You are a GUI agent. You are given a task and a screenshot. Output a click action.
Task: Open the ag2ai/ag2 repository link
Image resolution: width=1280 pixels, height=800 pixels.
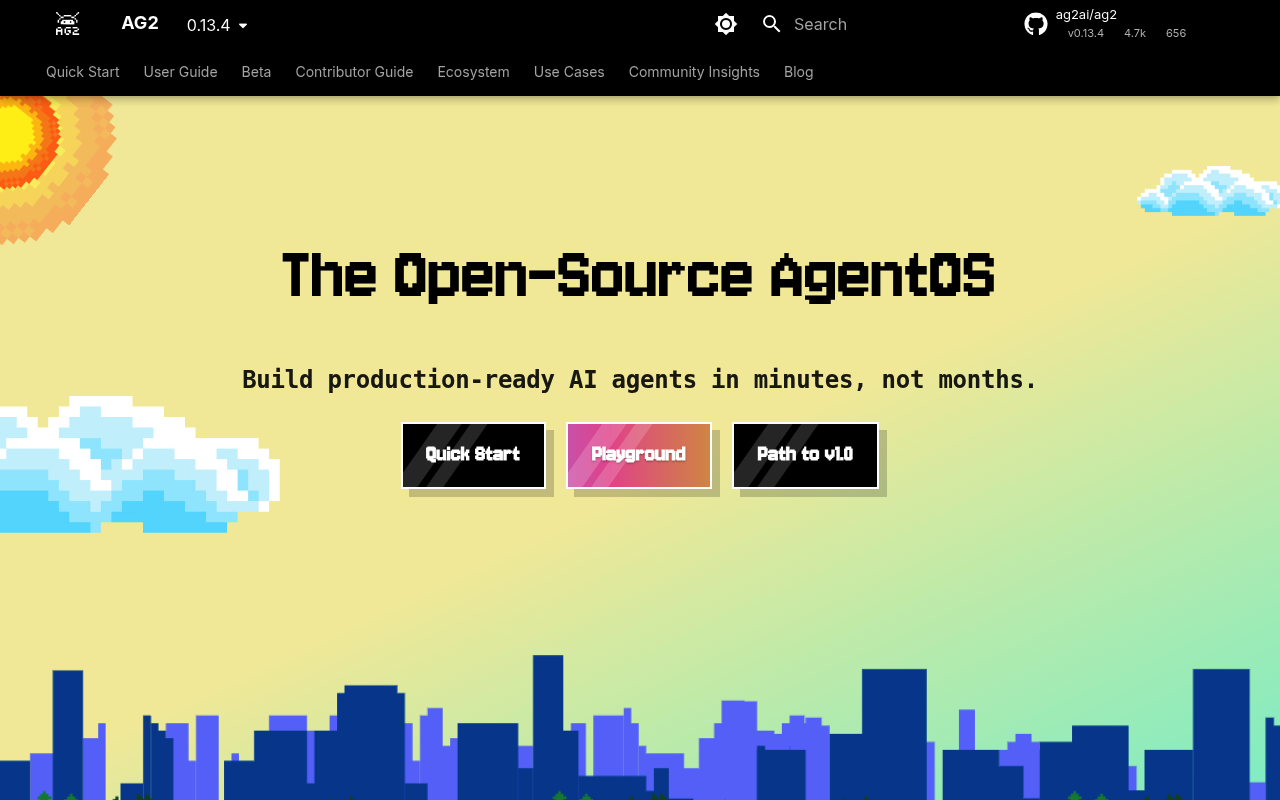click(1086, 15)
